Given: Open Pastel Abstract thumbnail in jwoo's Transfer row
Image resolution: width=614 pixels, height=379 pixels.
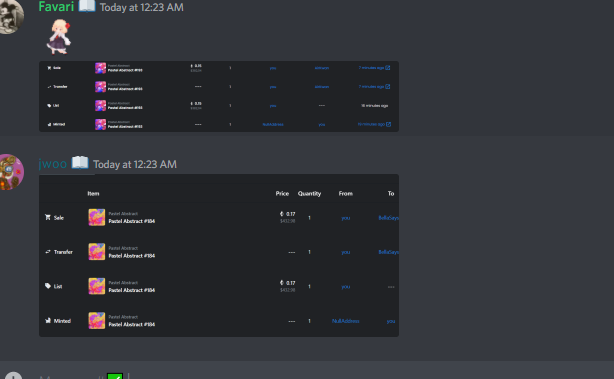Looking at the screenshot, I should pos(96,252).
